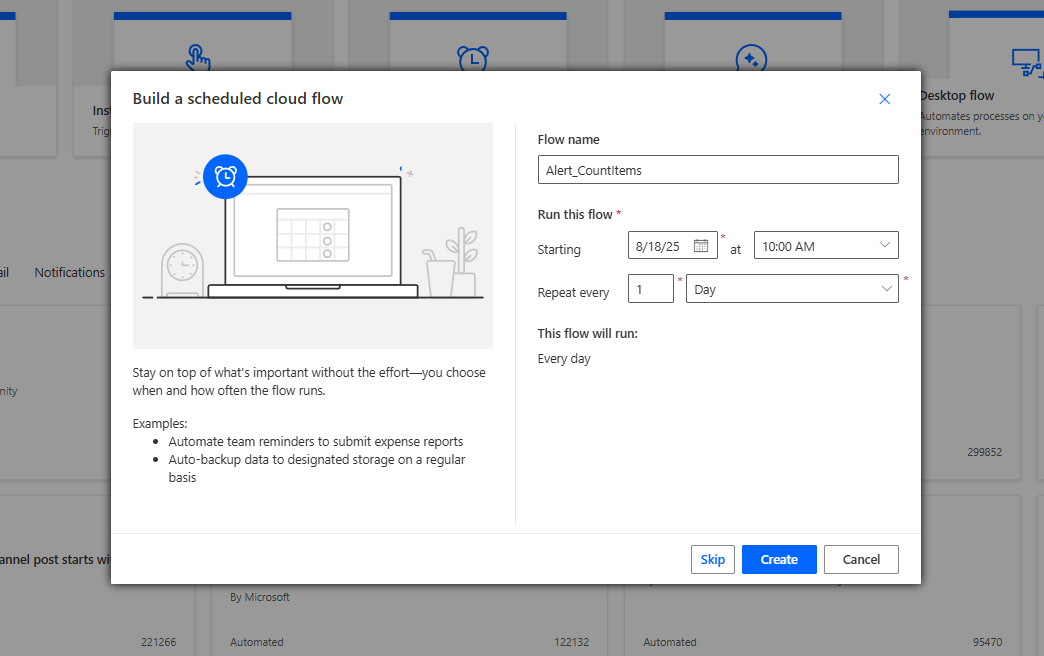Expand the Day frequency dropdown

[791, 289]
